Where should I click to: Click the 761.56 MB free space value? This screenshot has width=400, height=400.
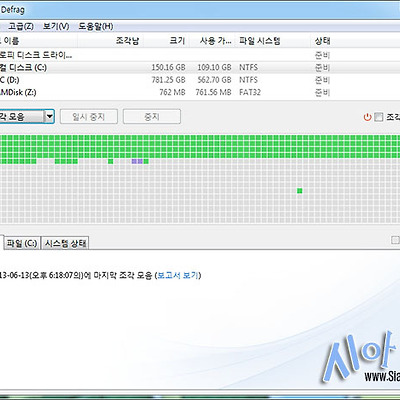pos(213,92)
